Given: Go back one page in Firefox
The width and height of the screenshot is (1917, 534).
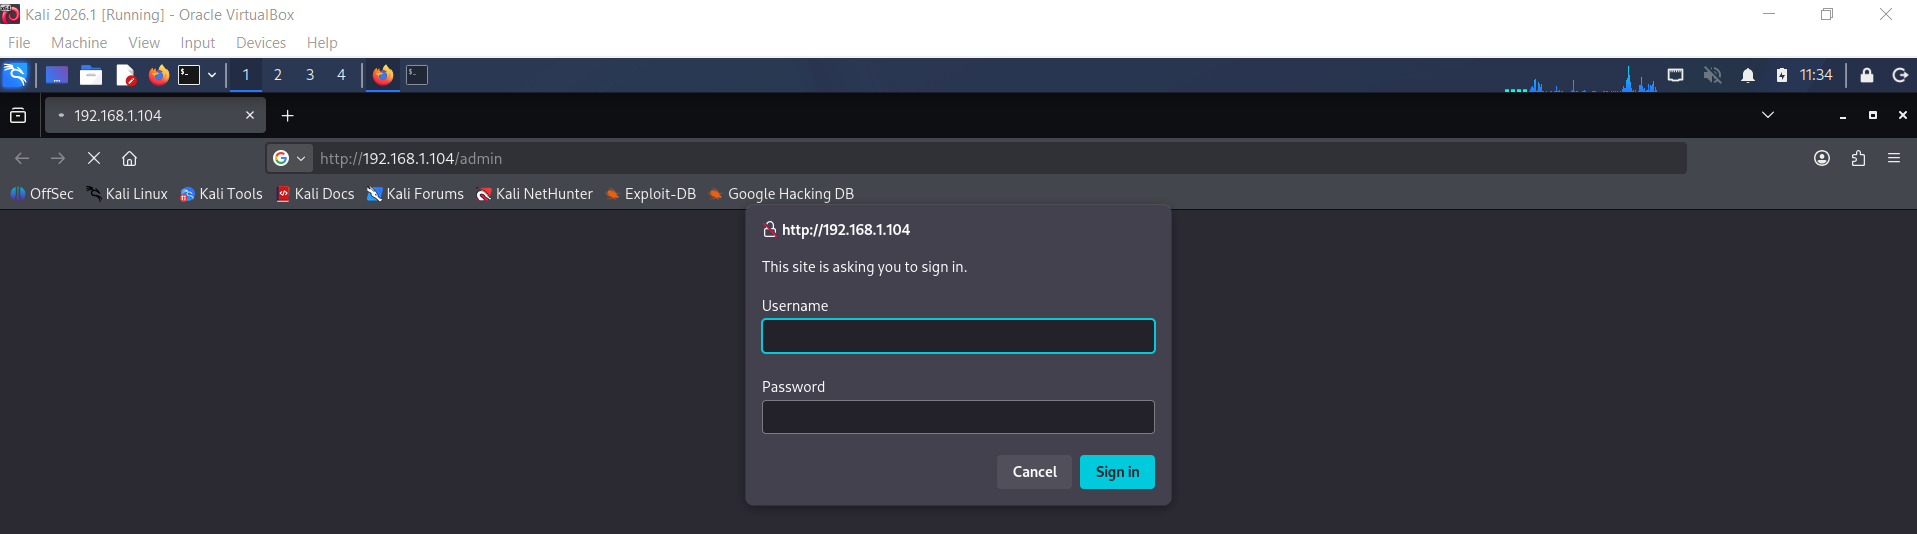Looking at the screenshot, I should pyautogui.click(x=22, y=158).
